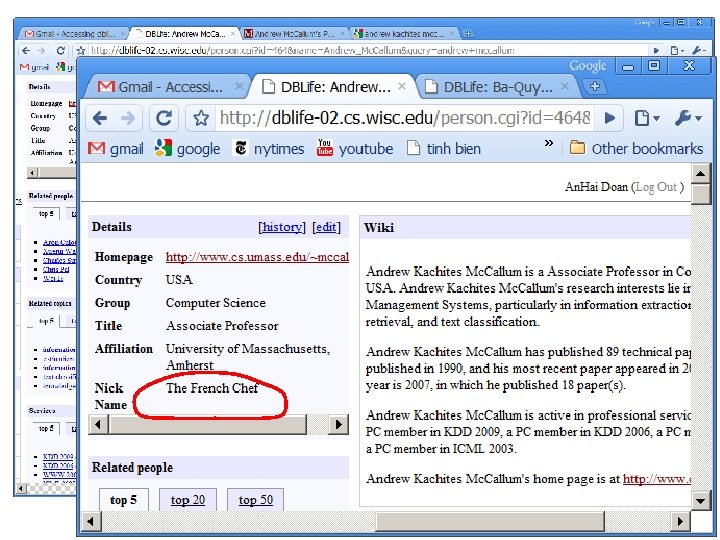Open Other bookmarks folder
Screen dimensions: 720x540
pyautogui.click(x=636, y=148)
